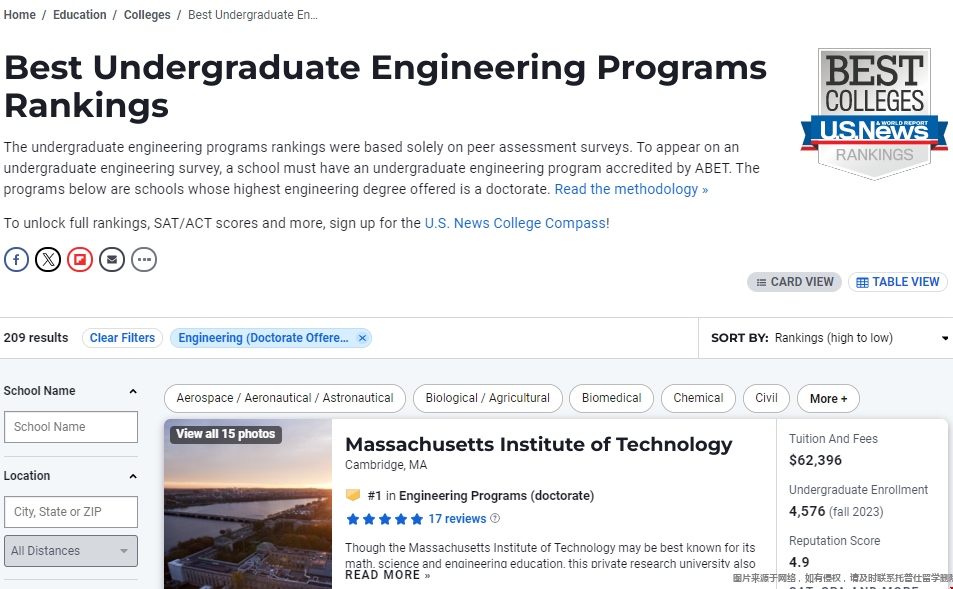Screen dimensions: 953x589
Task: Share page via Facebook icon
Action: click(16, 260)
